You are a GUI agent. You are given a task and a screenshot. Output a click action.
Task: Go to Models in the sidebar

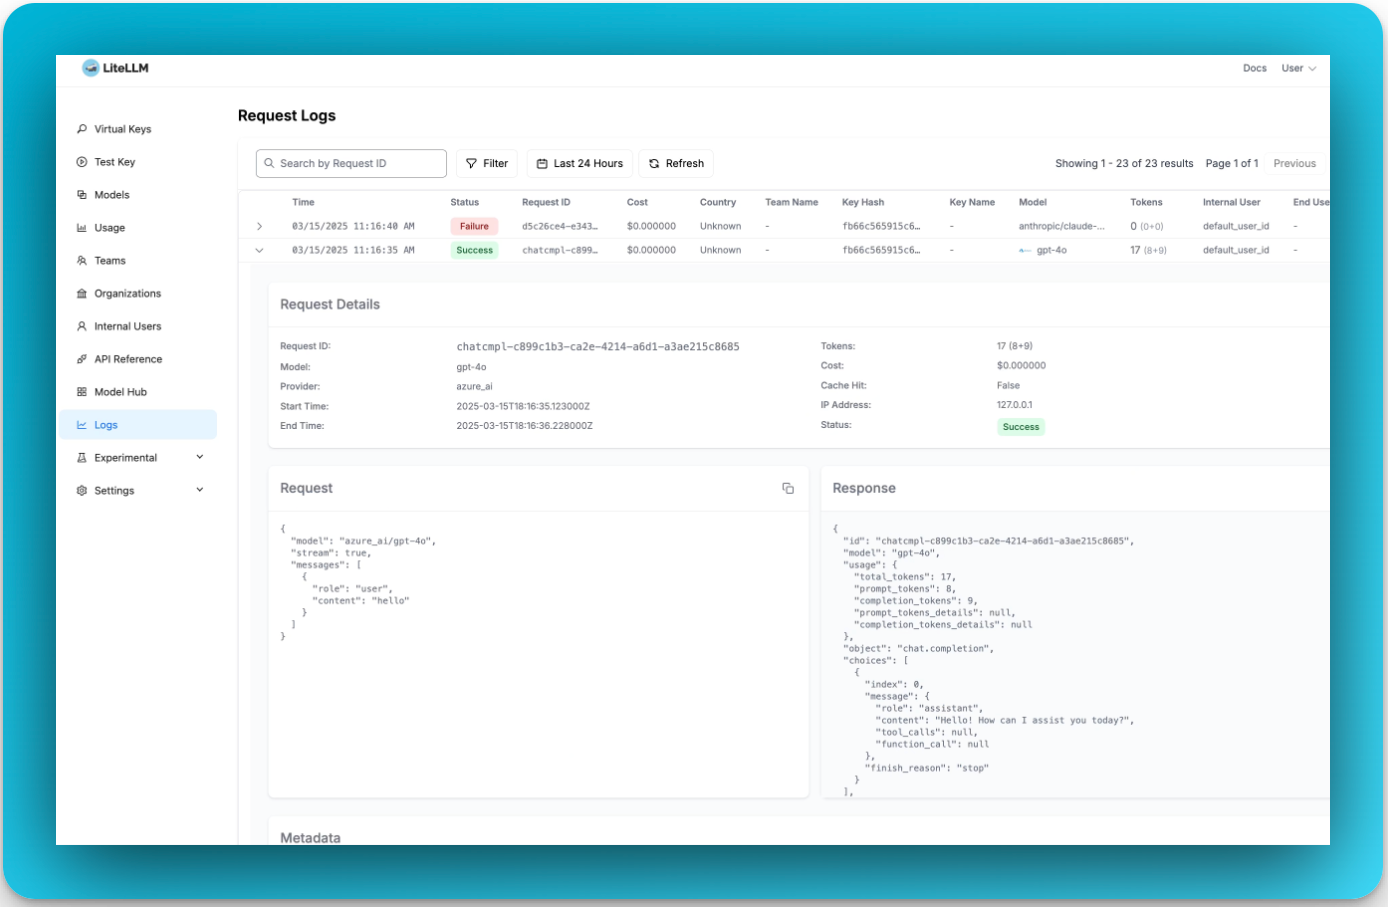(x=111, y=195)
